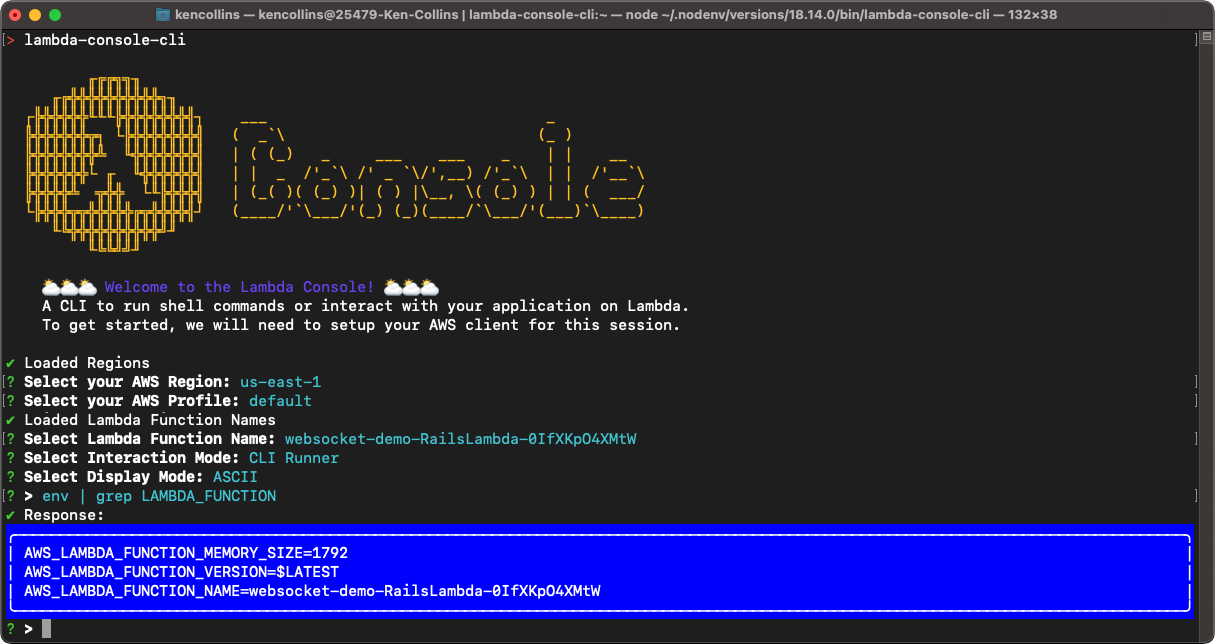
Task: Click the 'Select Lambda Function Name:' label
Action: [x=150, y=439]
